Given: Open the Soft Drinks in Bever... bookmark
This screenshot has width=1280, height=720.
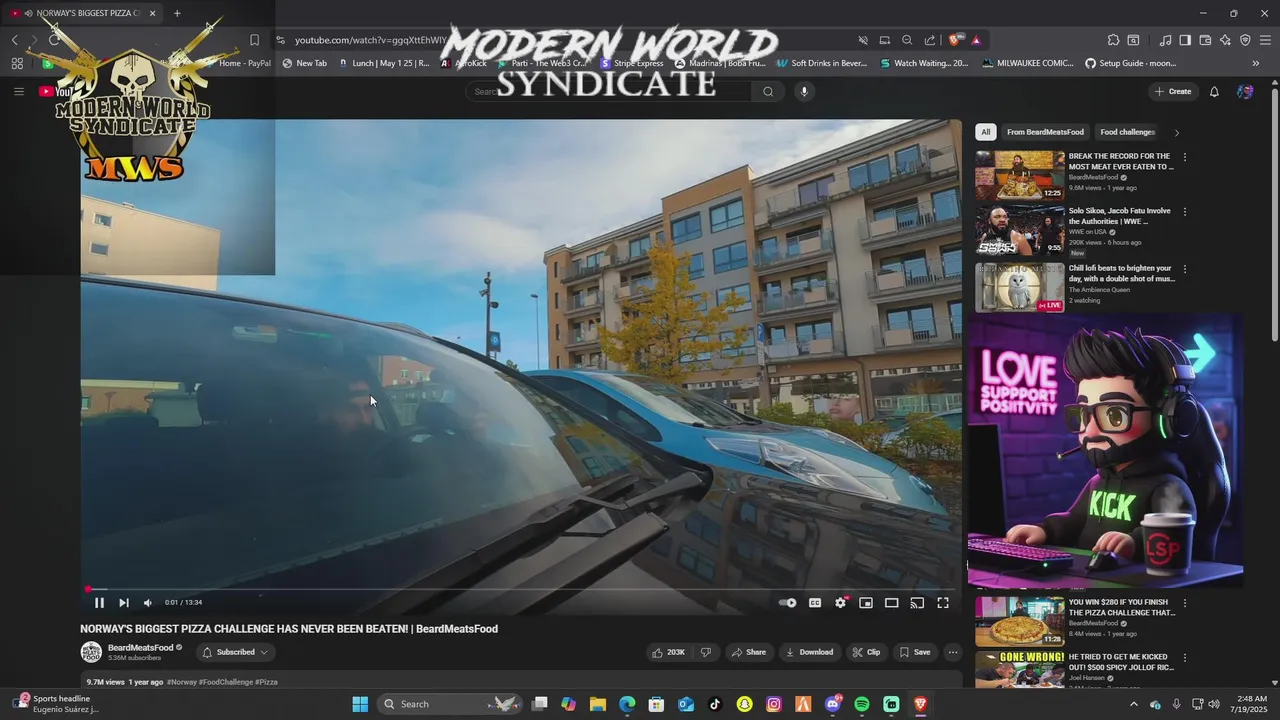Looking at the screenshot, I should pos(821,63).
